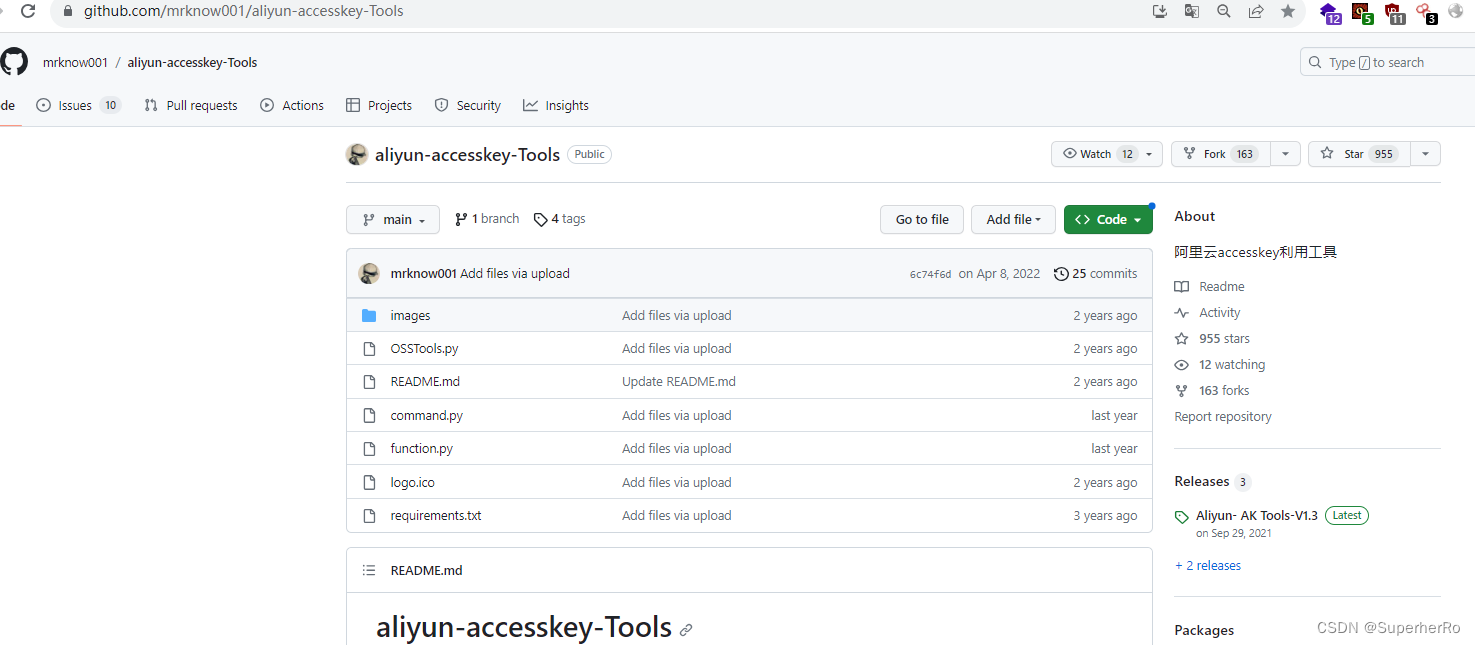Open the Security tab
The image size is (1475, 645).
tap(468, 105)
